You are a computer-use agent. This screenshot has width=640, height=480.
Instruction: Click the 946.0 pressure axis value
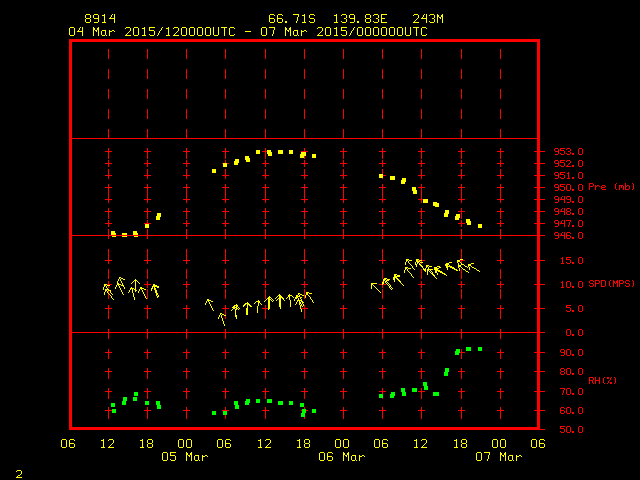coord(568,236)
